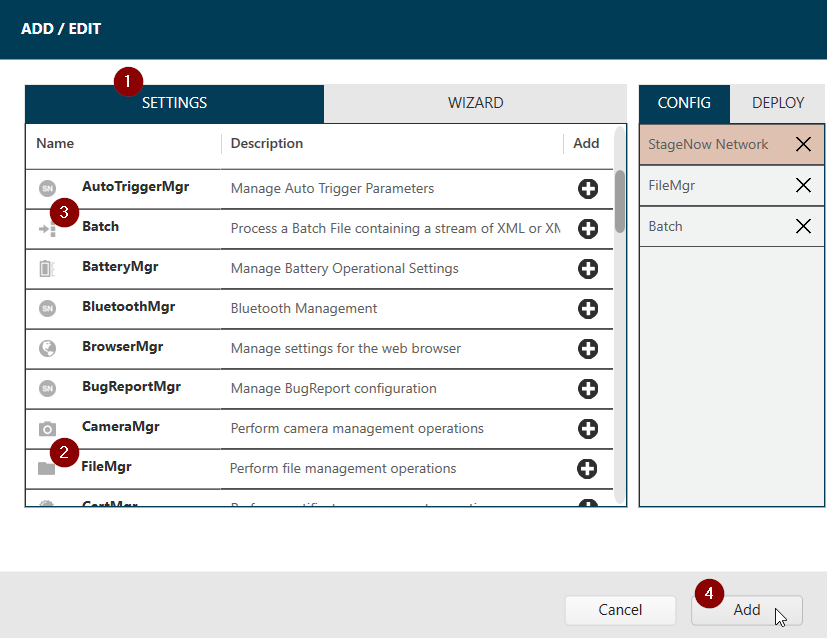Image resolution: width=827 pixels, height=638 pixels.
Task: Select the CONFIG tab
Action: pos(684,102)
